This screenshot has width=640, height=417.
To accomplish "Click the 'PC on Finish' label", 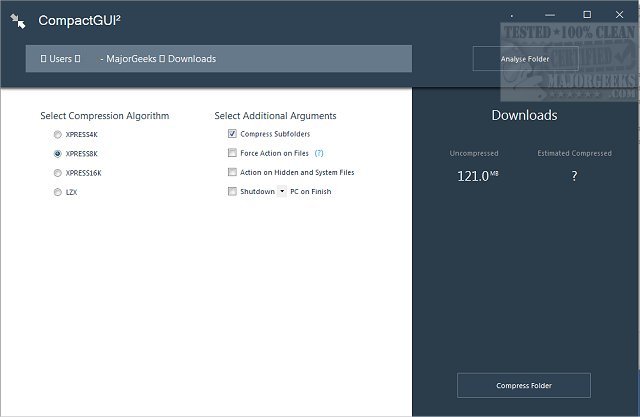I will click(311, 191).
